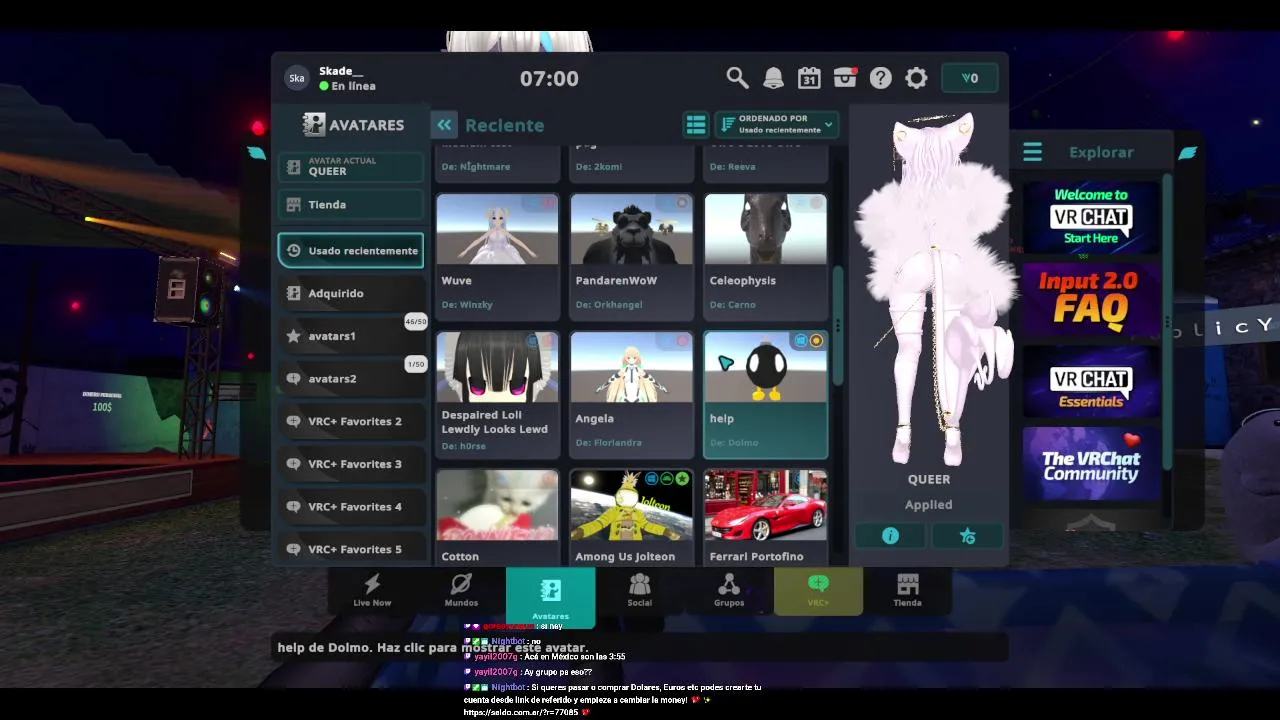Open Tienda in the avatars sidebar

pyautogui.click(x=351, y=204)
